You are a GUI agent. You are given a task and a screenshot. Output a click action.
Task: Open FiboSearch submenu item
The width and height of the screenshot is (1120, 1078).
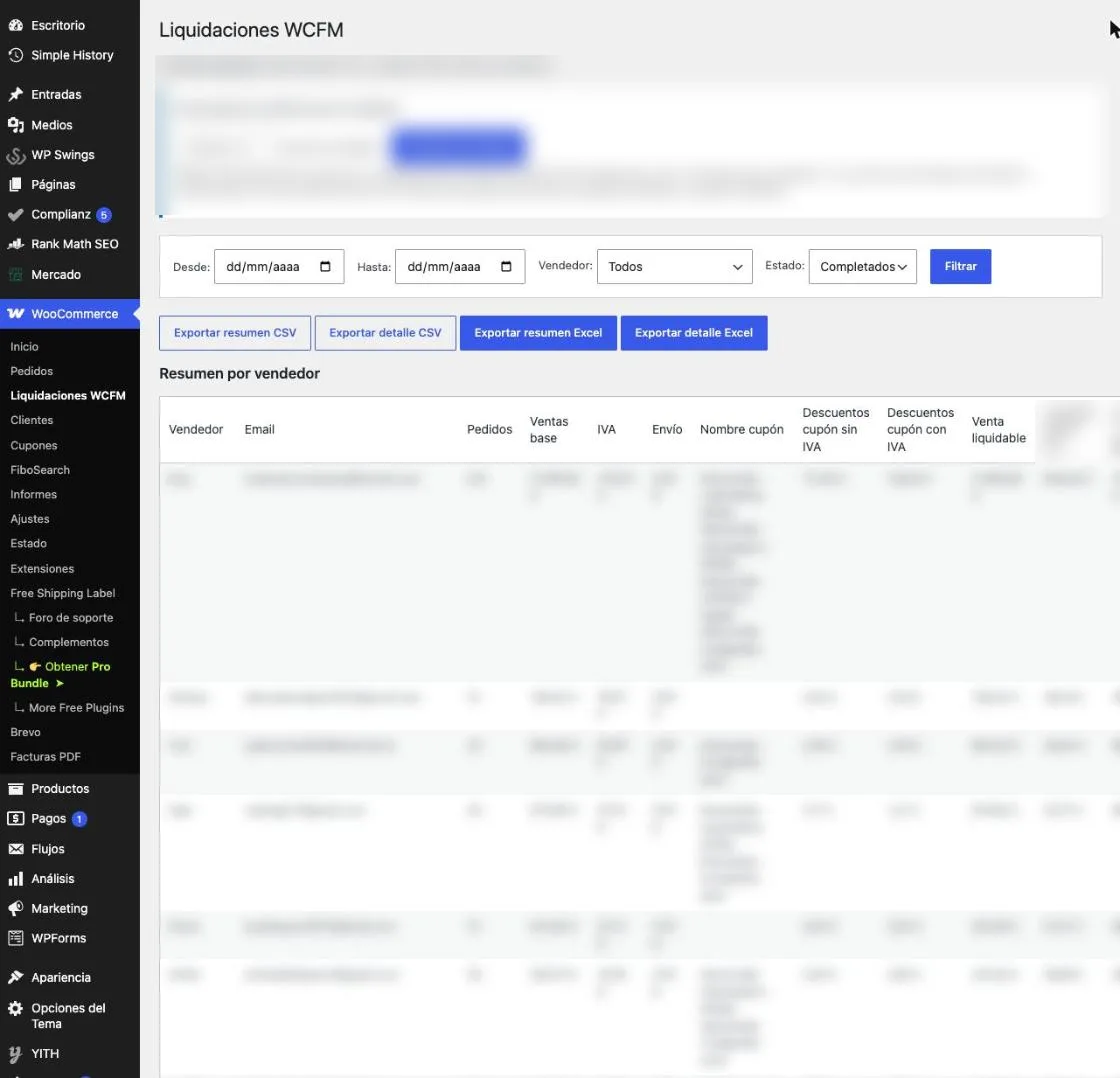tap(40, 470)
